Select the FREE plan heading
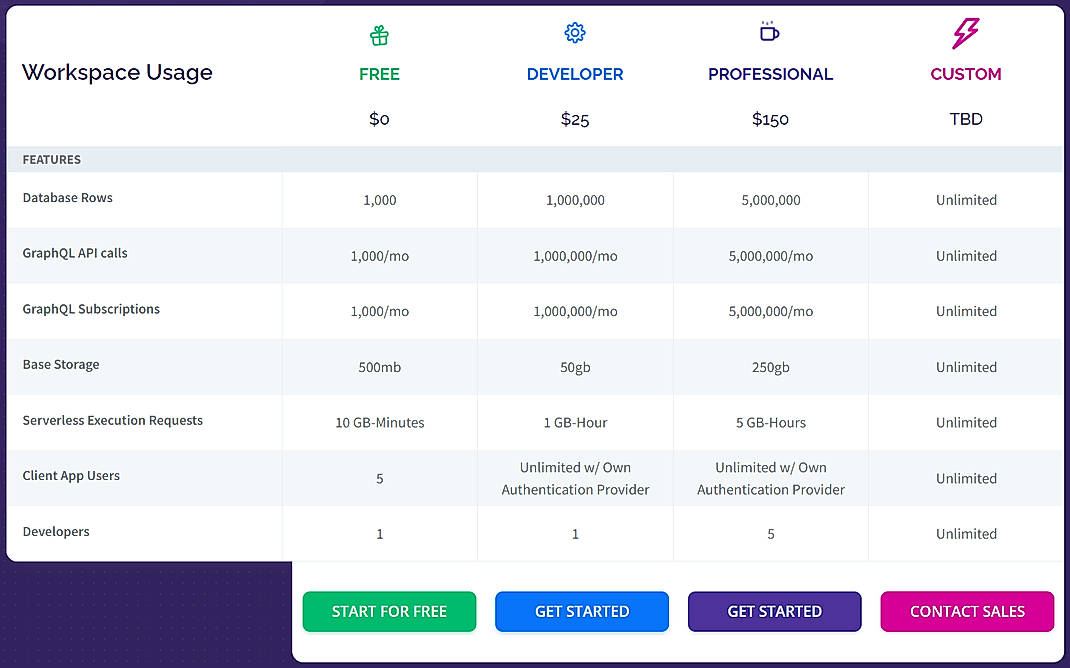Viewport: 1070px width, 668px height. pos(379,74)
